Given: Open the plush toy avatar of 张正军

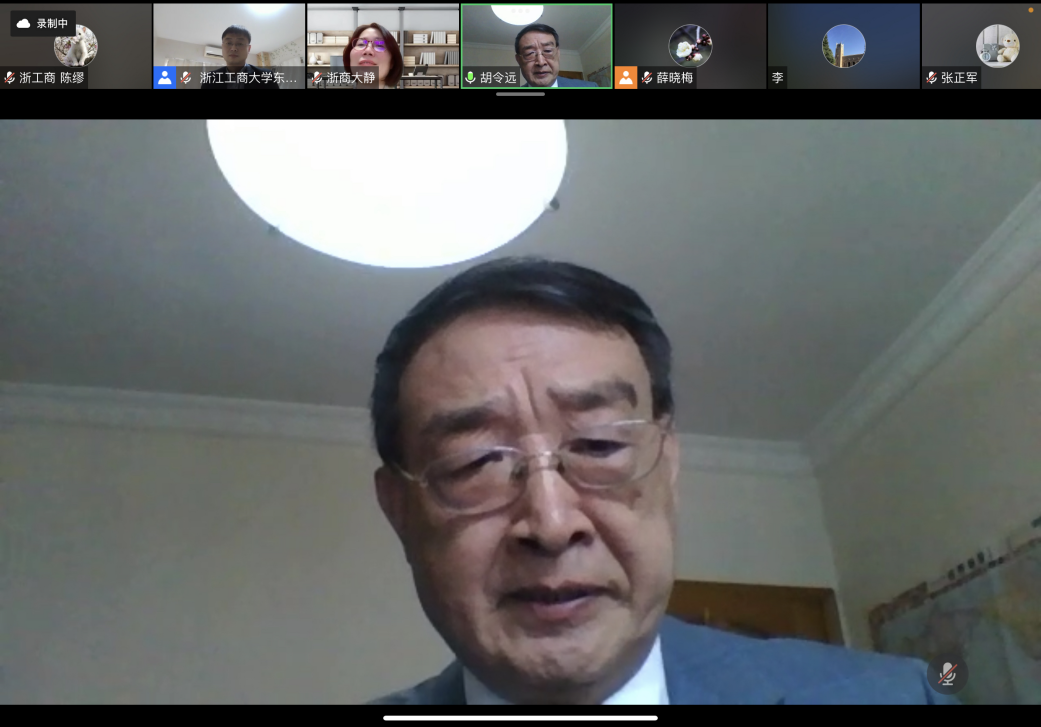Looking at the screenshot, I should point(997,46).
